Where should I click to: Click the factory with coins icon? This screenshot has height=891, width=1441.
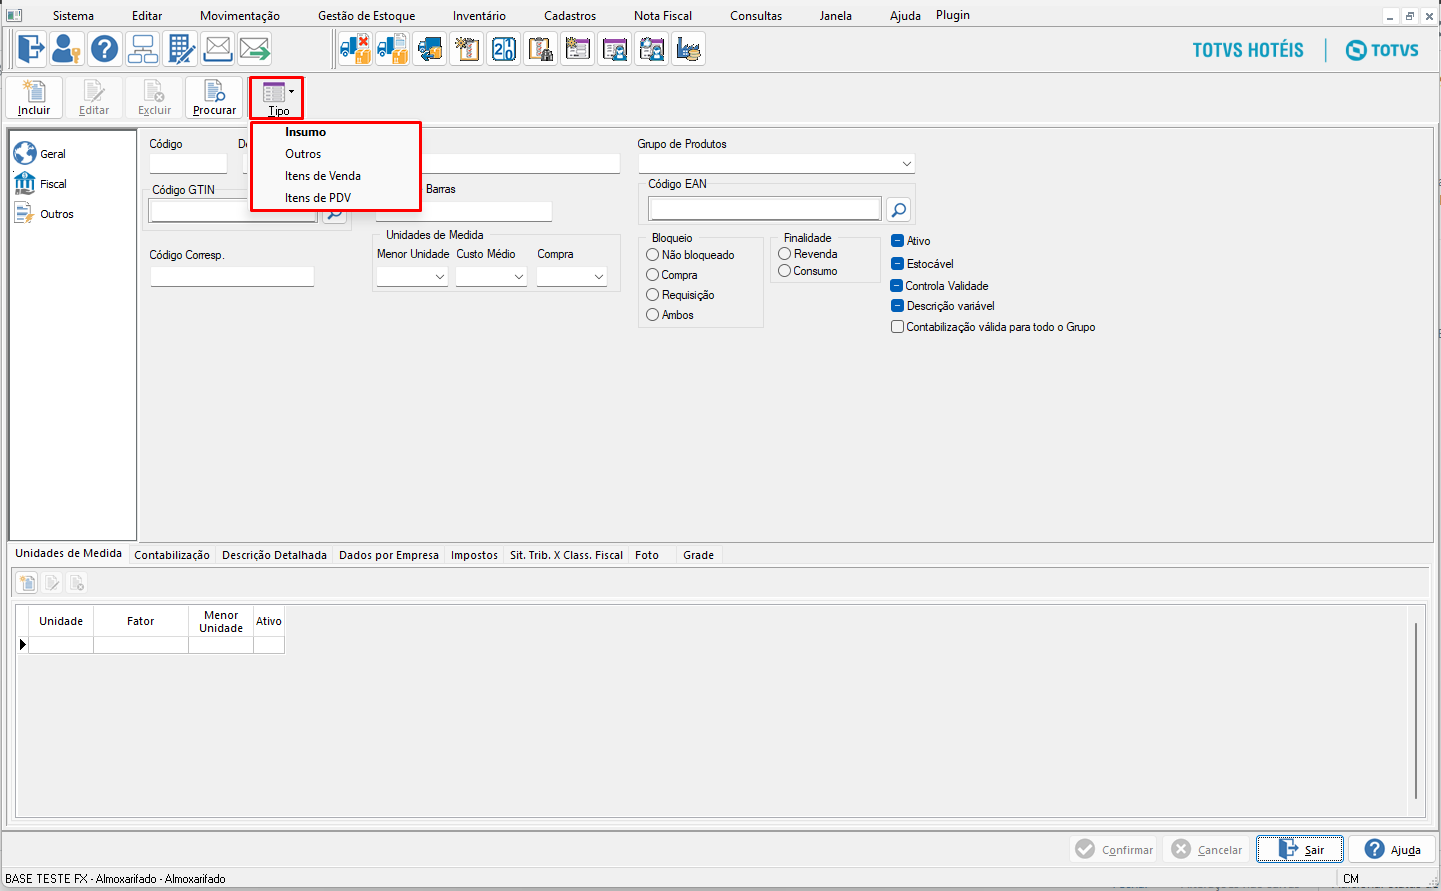pos(688,48)
